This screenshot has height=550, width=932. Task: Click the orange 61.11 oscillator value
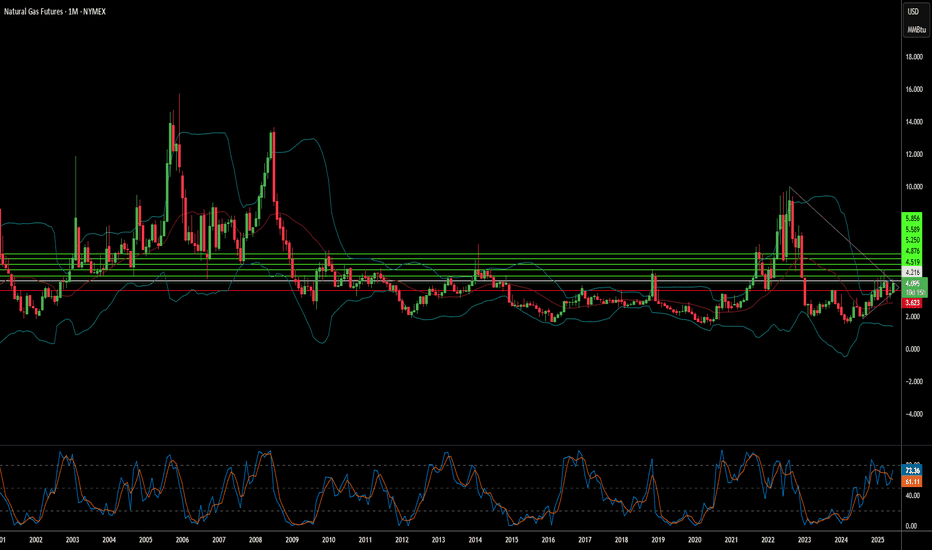click(x=912, y=482)
